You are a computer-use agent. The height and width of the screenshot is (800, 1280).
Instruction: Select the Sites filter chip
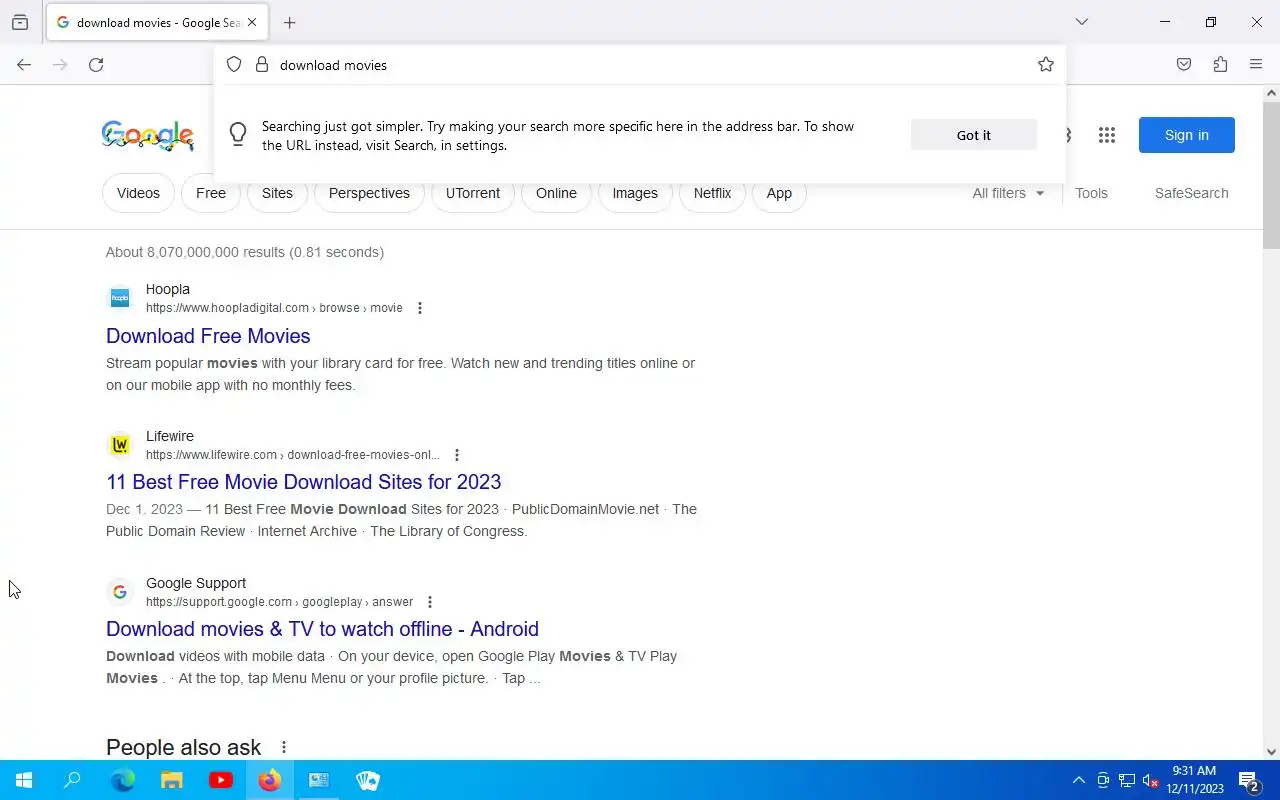[x=277, y=193]
